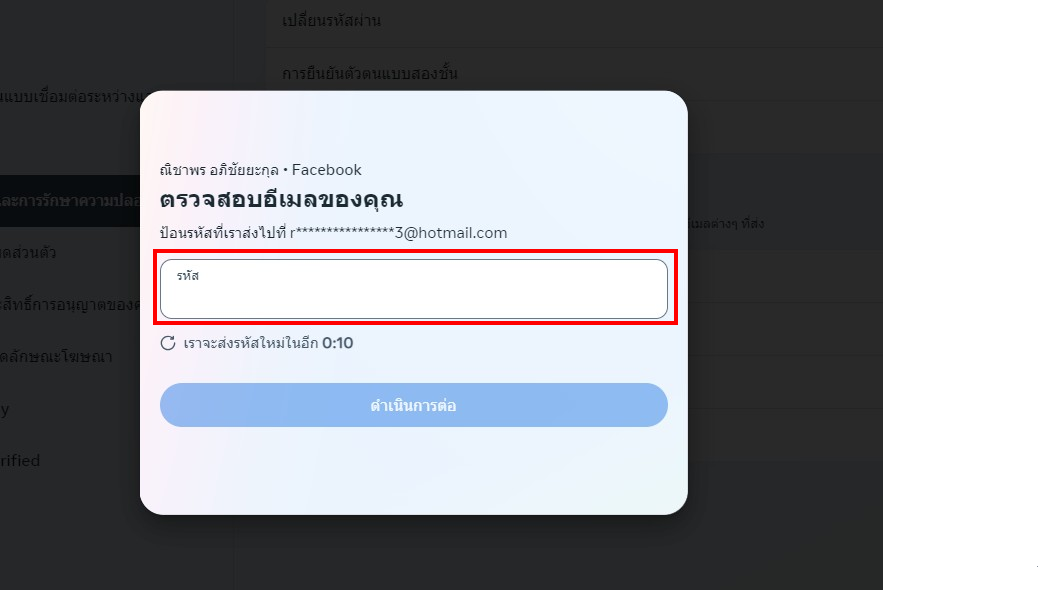Click the small รหัส placeholder label
1038x590 pixels.
point(187,275)
